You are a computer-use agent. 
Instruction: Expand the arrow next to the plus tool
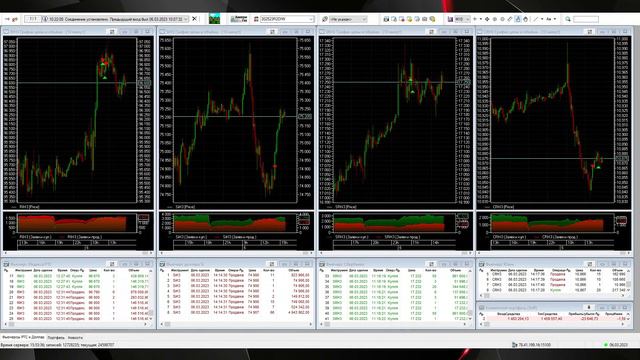pos(481,19)
